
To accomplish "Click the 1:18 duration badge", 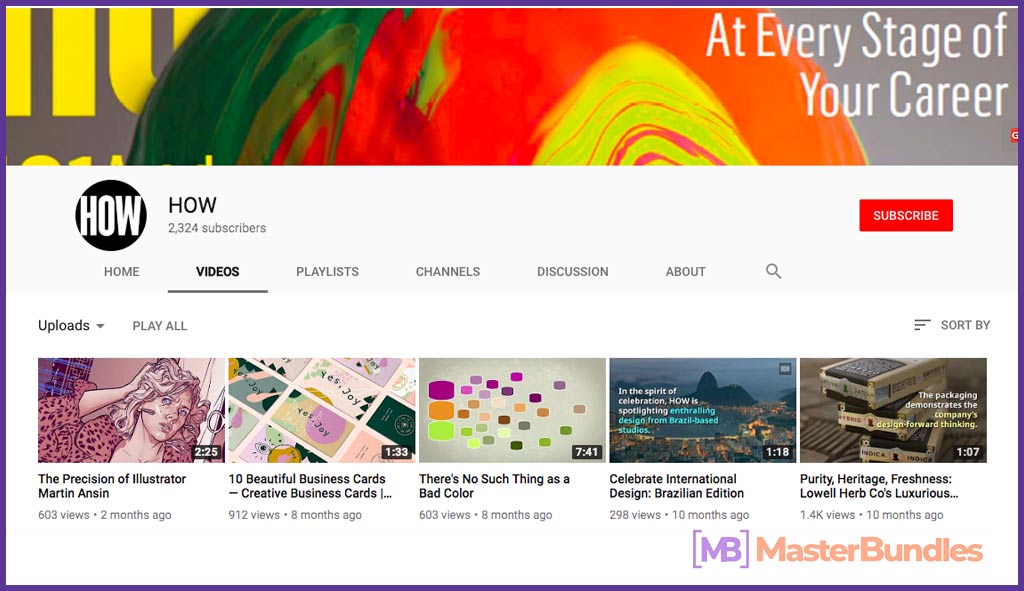I will 777,452.
